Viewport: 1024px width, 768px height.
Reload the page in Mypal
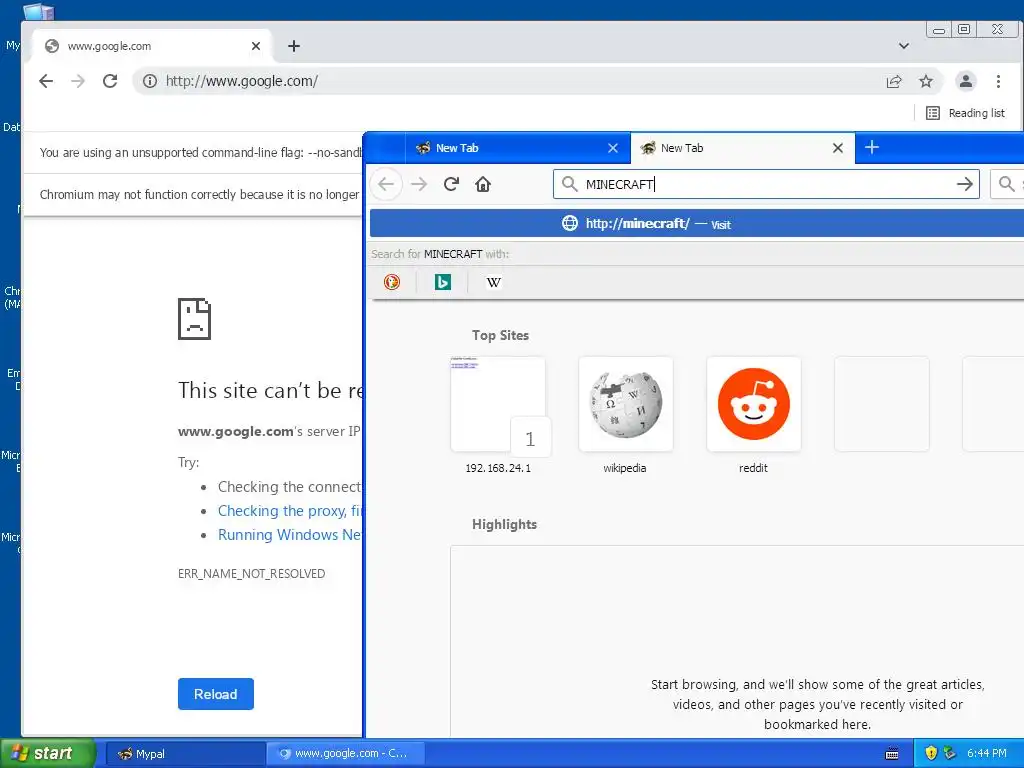click(x=451, y=184)
